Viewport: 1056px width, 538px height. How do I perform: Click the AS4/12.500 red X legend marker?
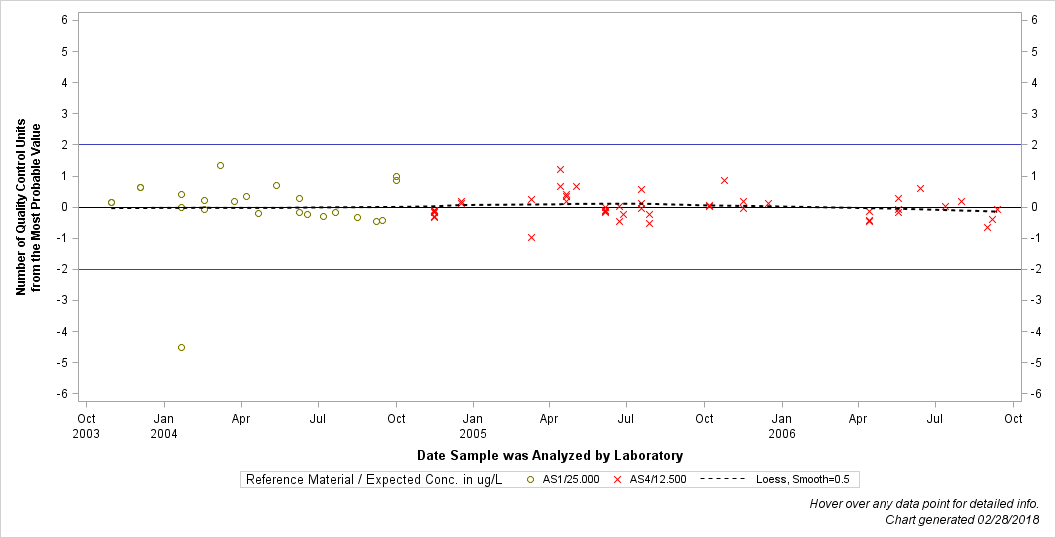pos(617,479)
